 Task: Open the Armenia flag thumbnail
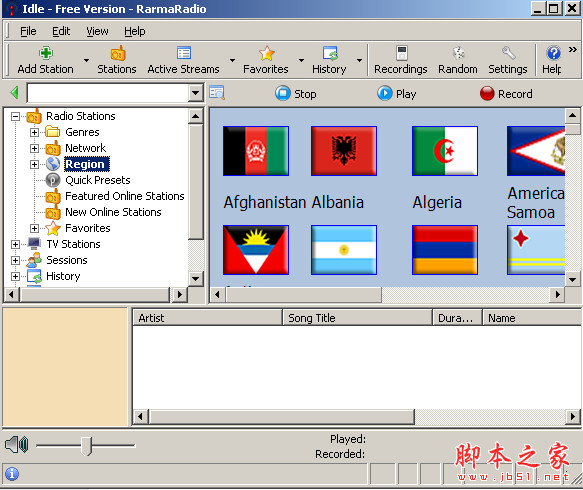(445, 250)
